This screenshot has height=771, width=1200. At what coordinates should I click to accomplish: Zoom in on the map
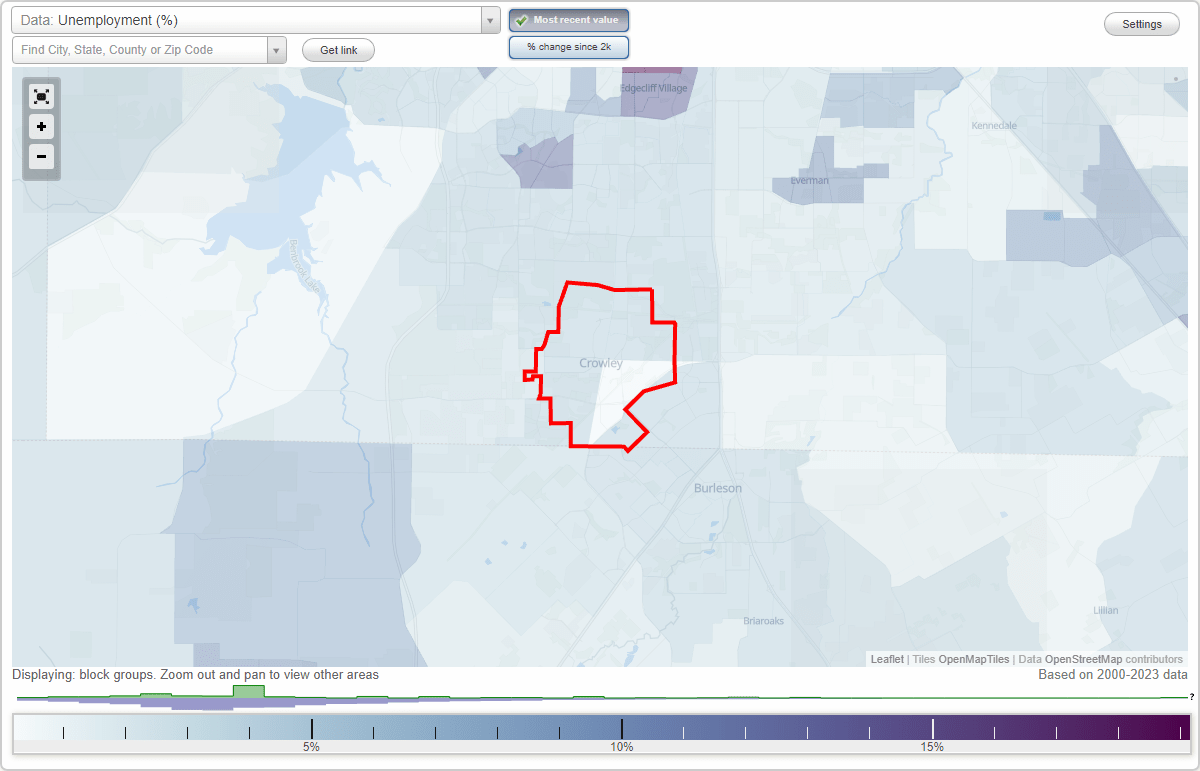point(41,127)
